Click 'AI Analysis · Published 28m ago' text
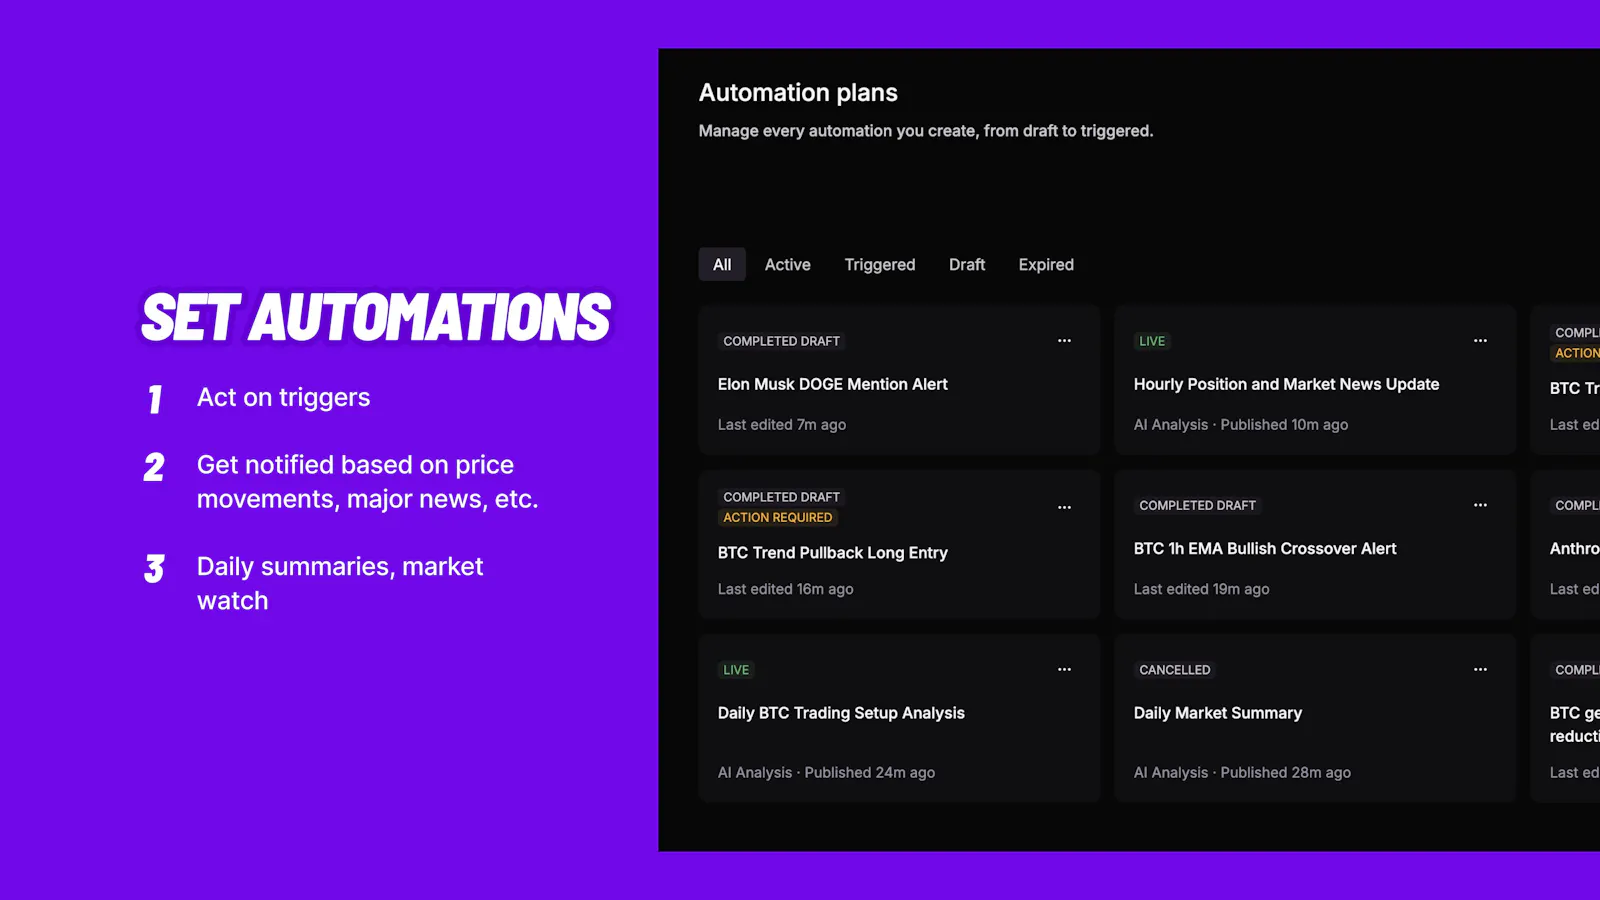Screen dimensions: 1600x900 coord(1242,773)
